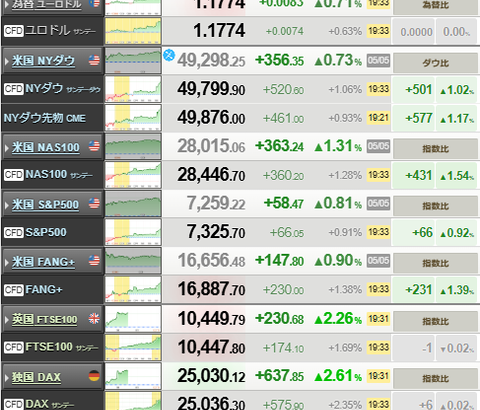Open the 米国 S&P500 link
The image size is (480, 410).
click(x=45, y=204)
